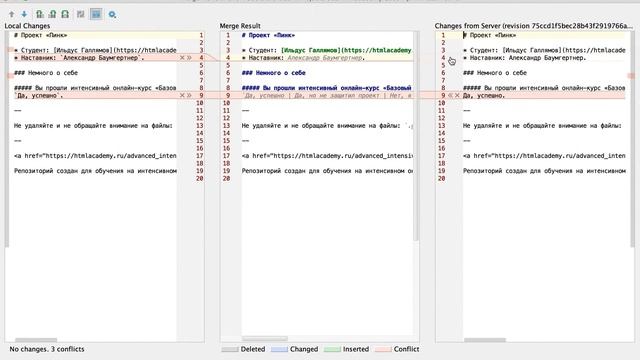Click the compare contents toolbar icon

click(x=80, y=14)
